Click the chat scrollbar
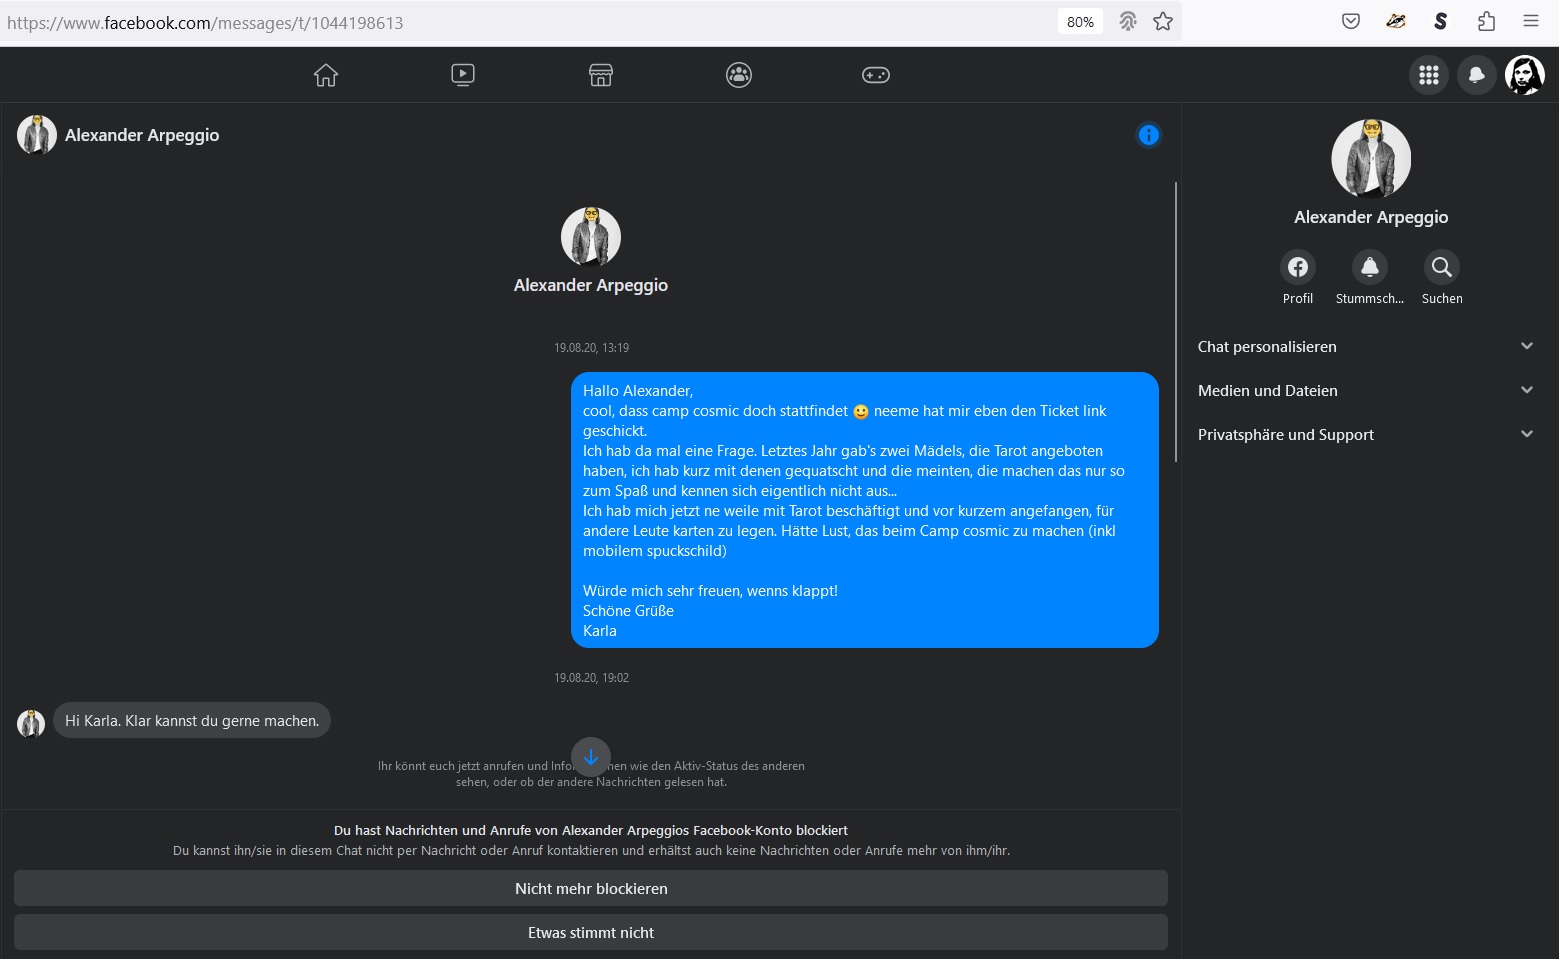Viewport: 1559px width, 959px height. coord(1176,322)
